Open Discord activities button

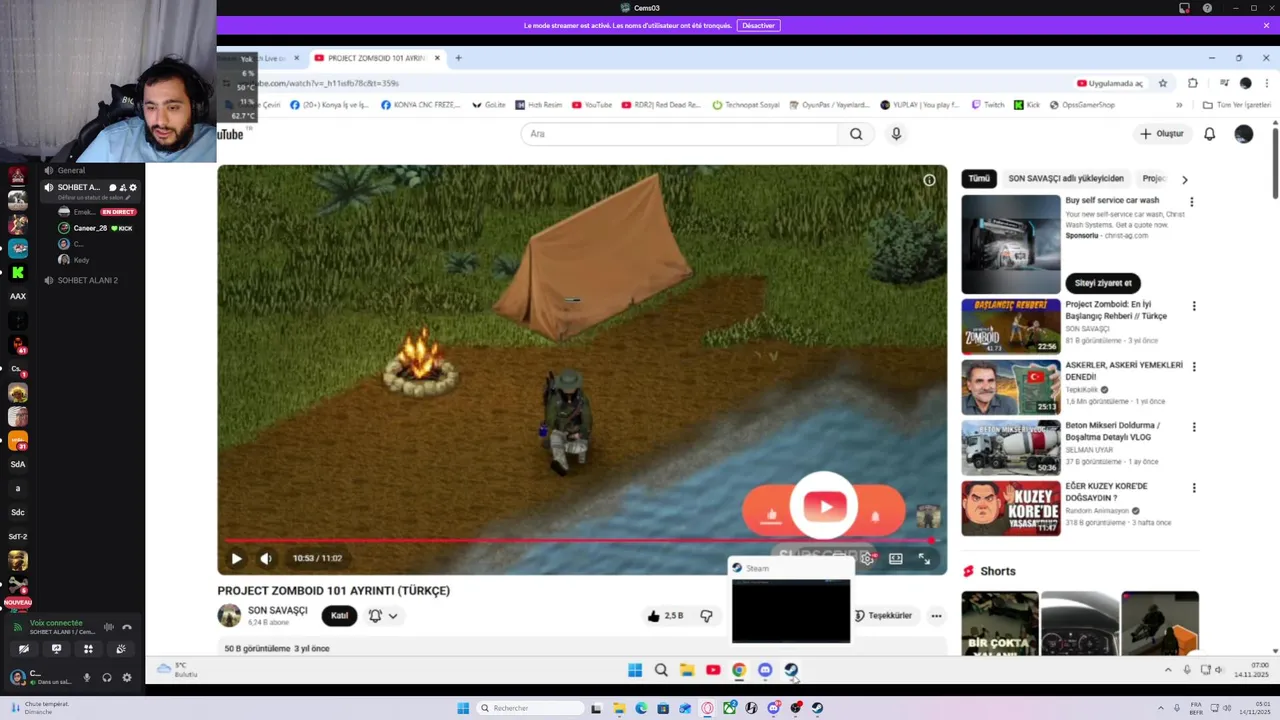[88, 649]
